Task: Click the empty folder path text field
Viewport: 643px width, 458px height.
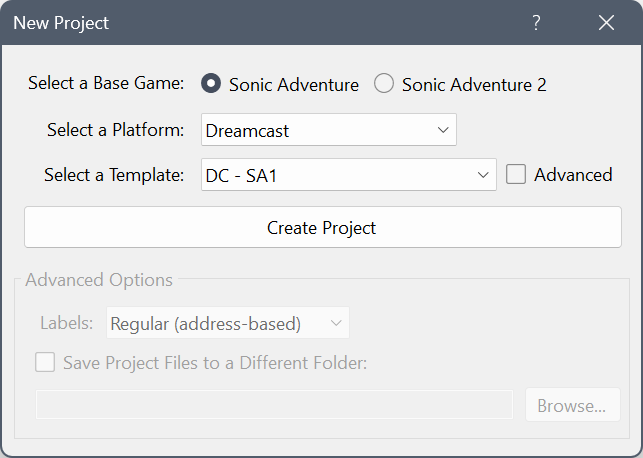Action: [274, 405]
